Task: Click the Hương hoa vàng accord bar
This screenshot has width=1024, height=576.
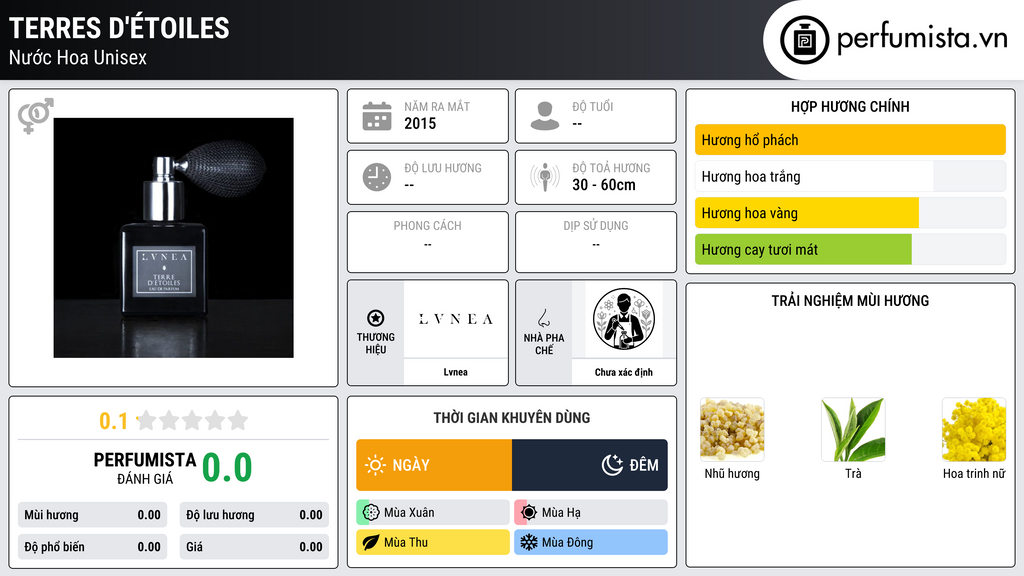Action: tap(850, 213)
